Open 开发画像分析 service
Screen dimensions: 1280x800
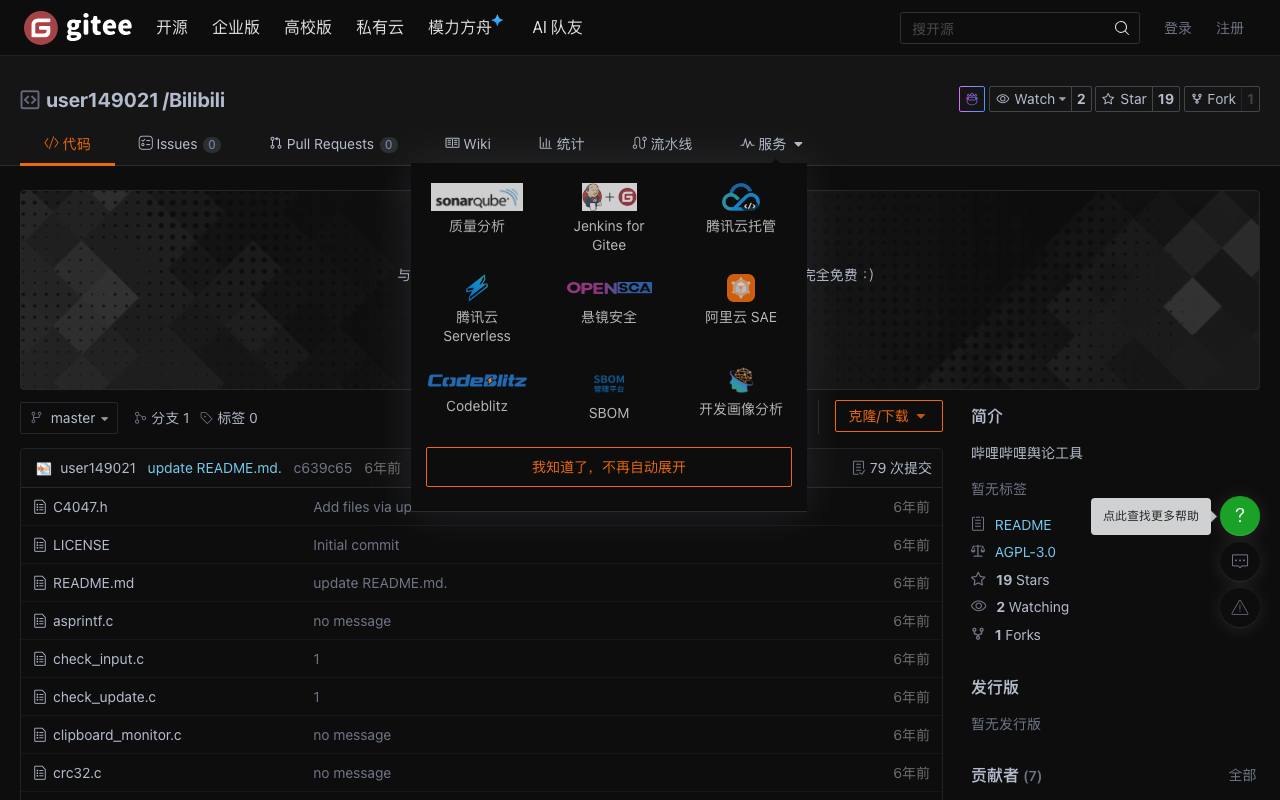(741, 392)
